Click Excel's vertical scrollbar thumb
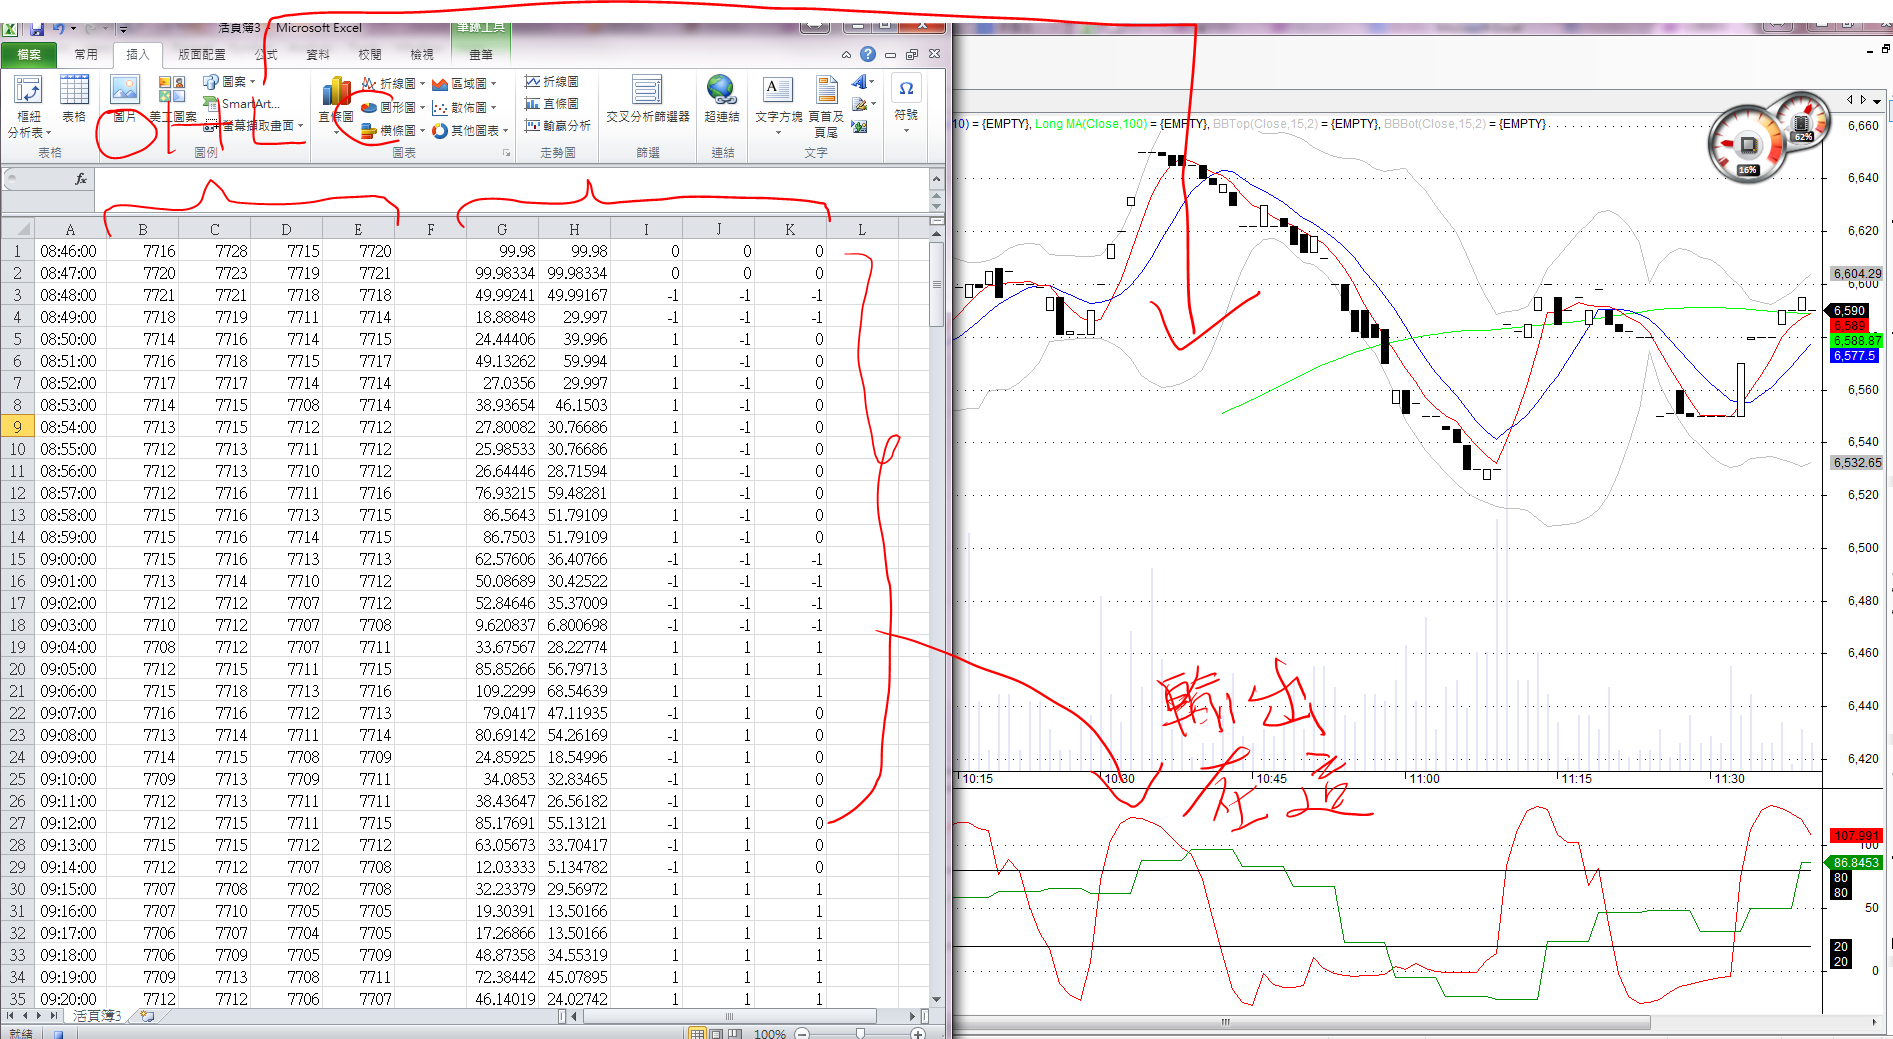This screenshot has height=1039, width=1893. click(936, 284)
